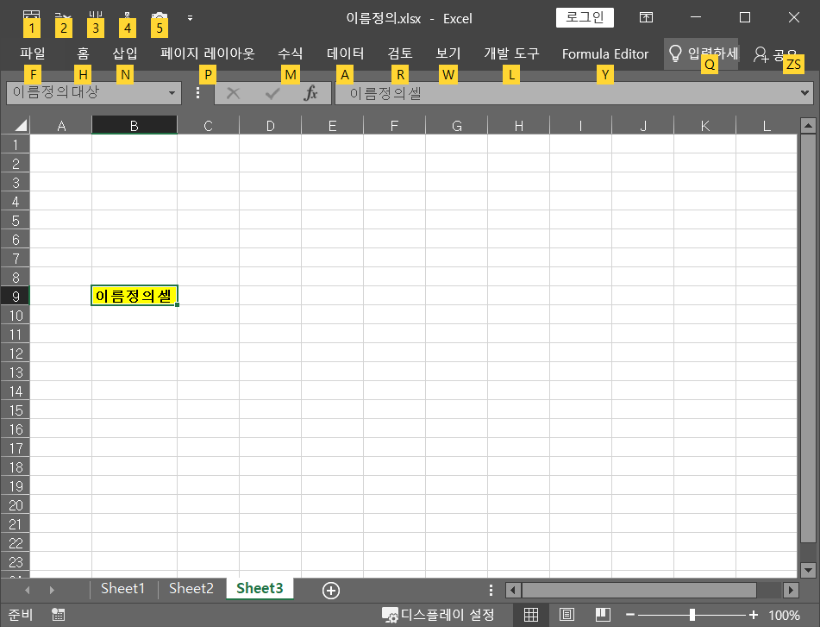Click the horizontal scrollbar thumb

pyautogui.click(x=639, y=590)
